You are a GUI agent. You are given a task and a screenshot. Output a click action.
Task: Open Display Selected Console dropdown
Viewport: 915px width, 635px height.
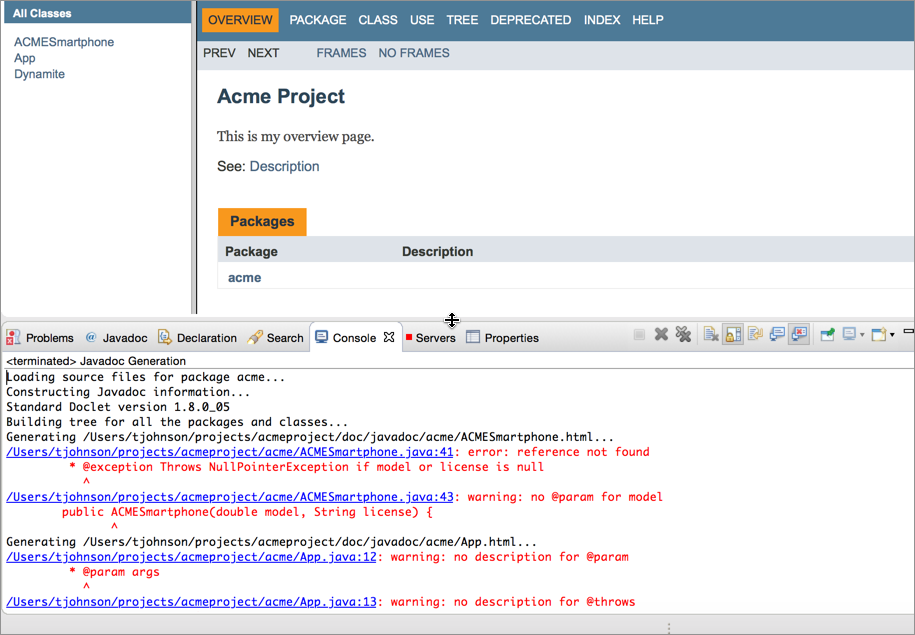coord(862,335)
